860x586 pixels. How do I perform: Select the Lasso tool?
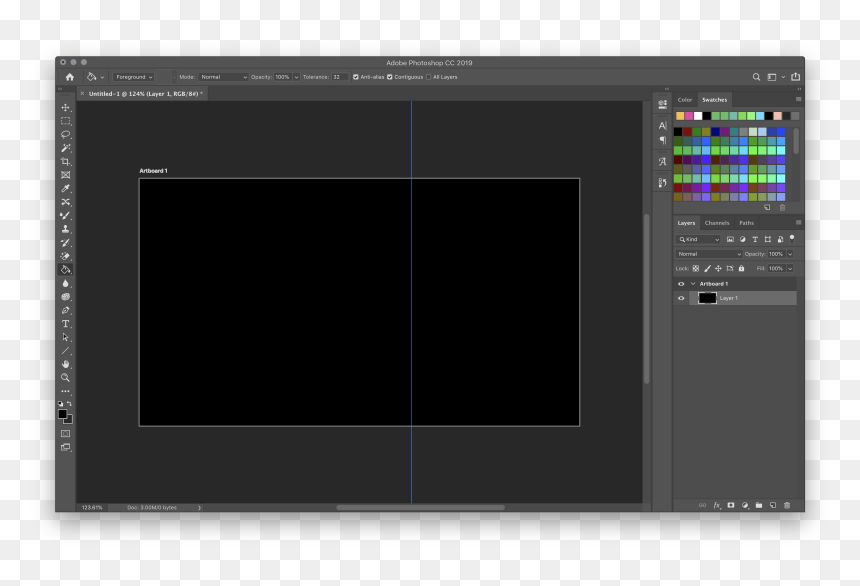(65, 134)
